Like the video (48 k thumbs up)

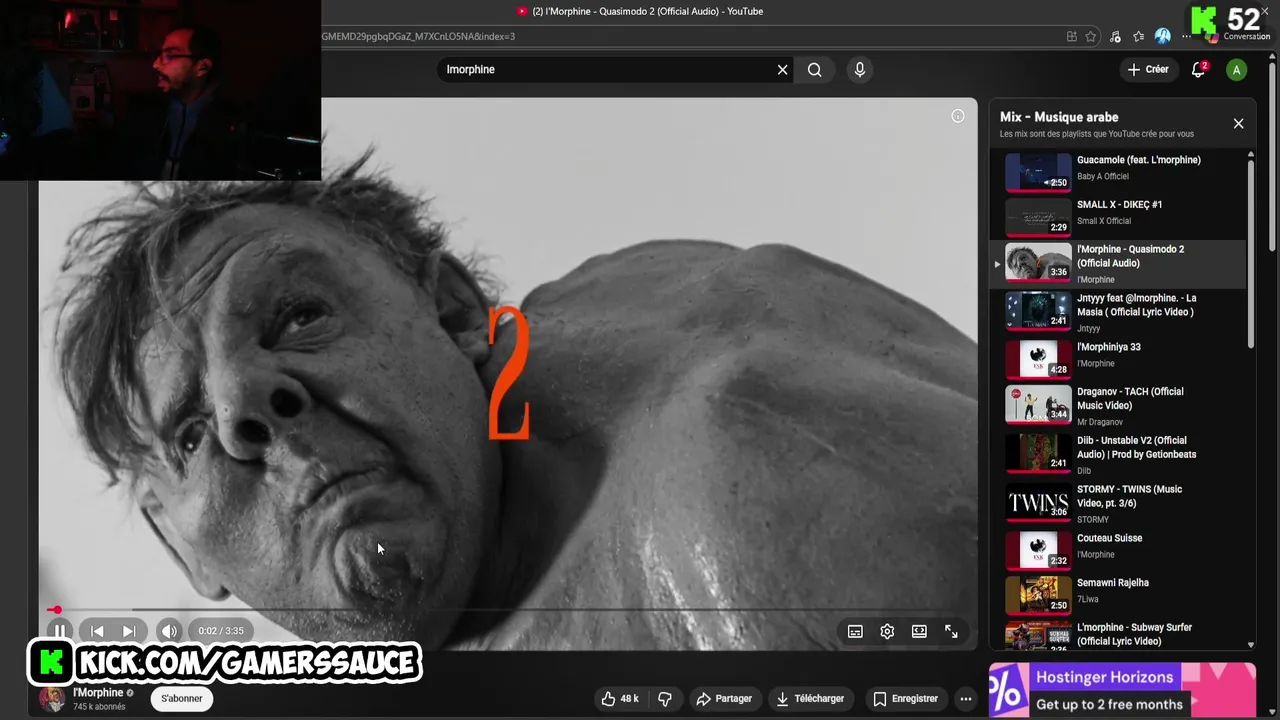point(620,699)
